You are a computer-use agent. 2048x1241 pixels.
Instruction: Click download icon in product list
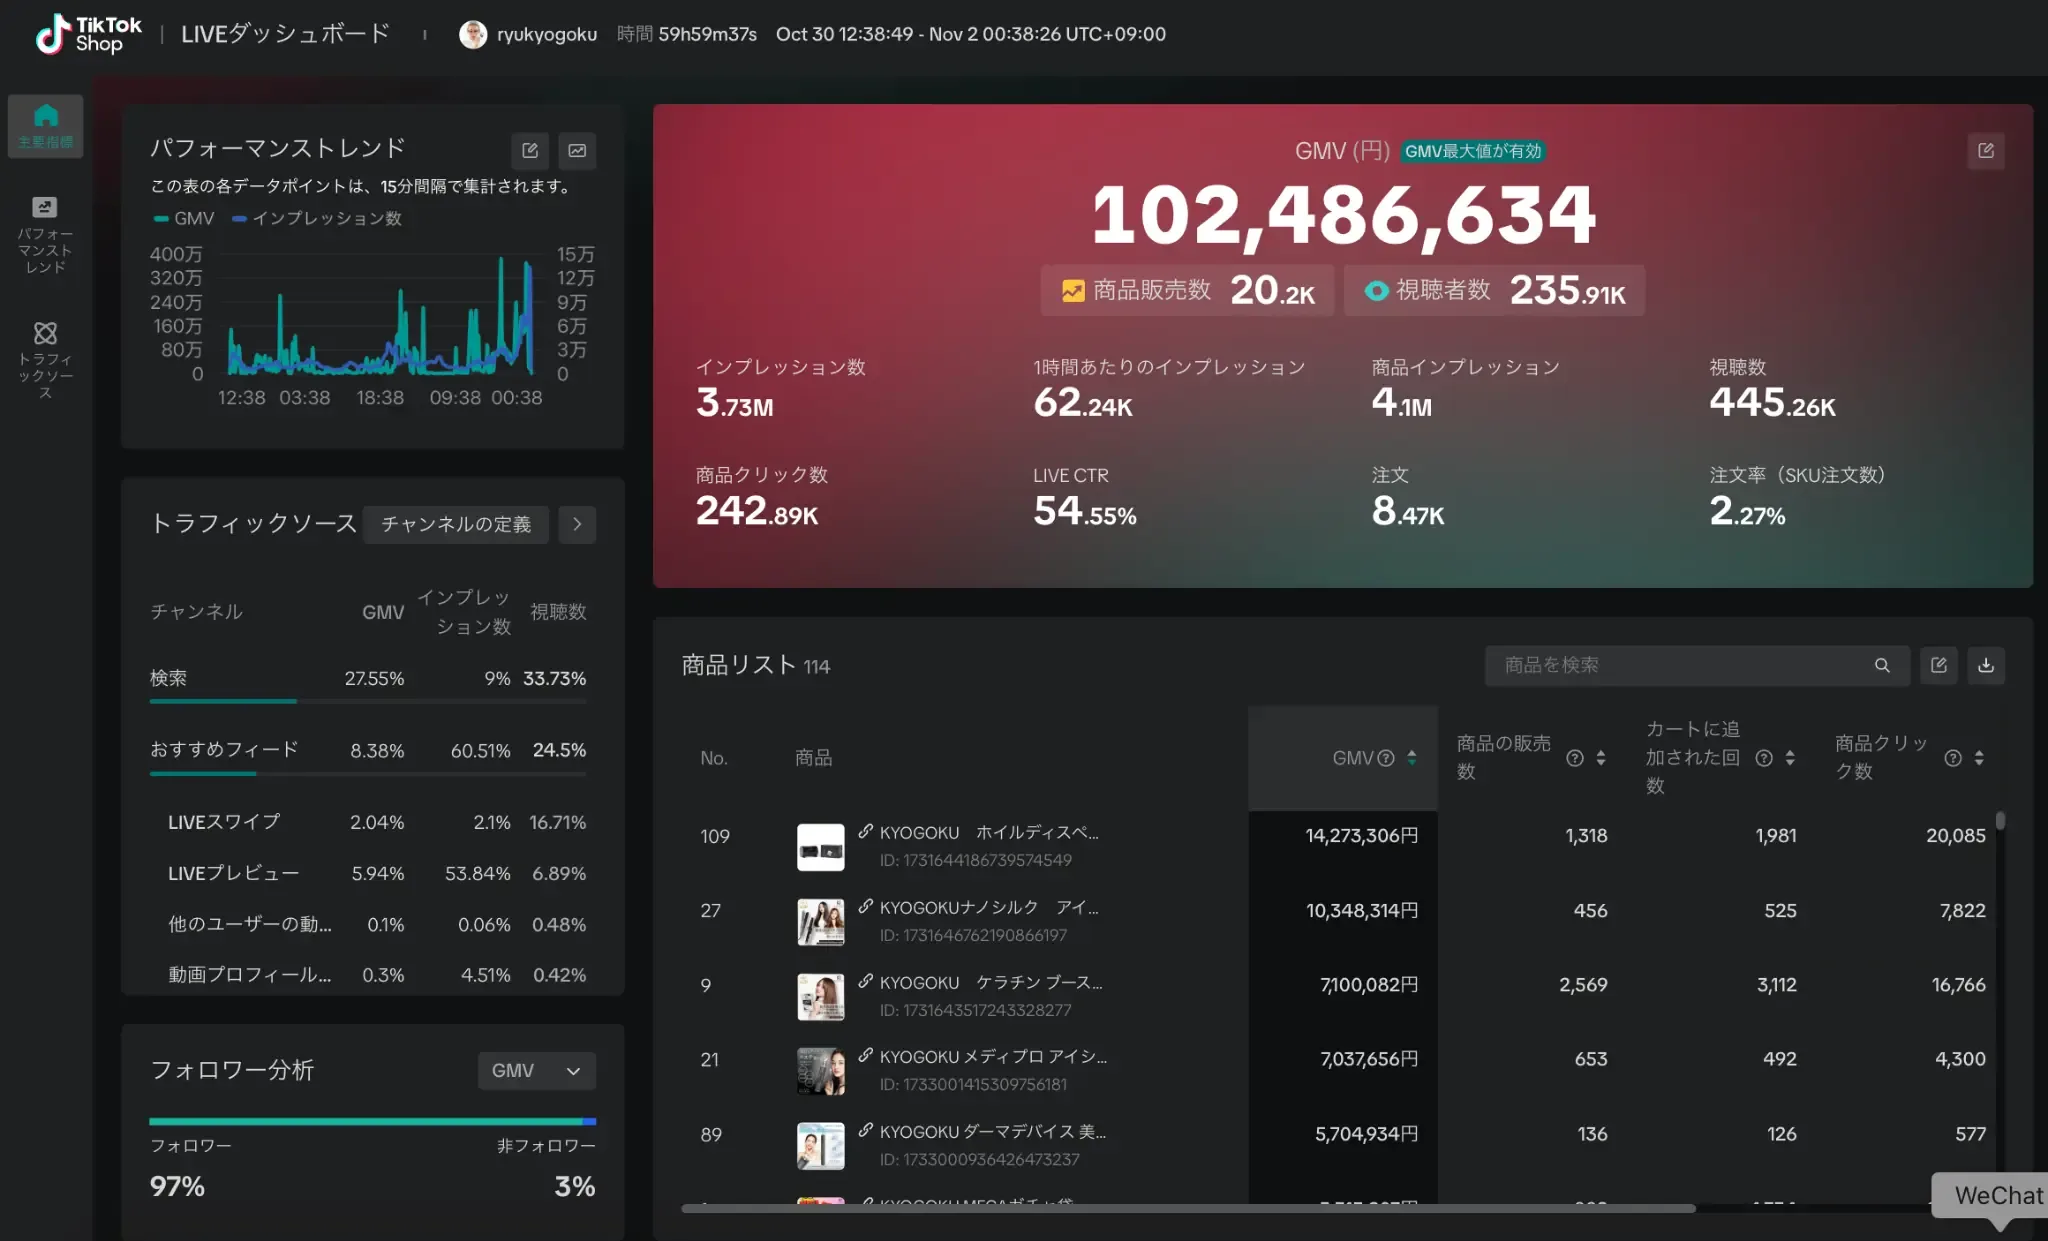pyautogui.click(x=1986, y=665)
